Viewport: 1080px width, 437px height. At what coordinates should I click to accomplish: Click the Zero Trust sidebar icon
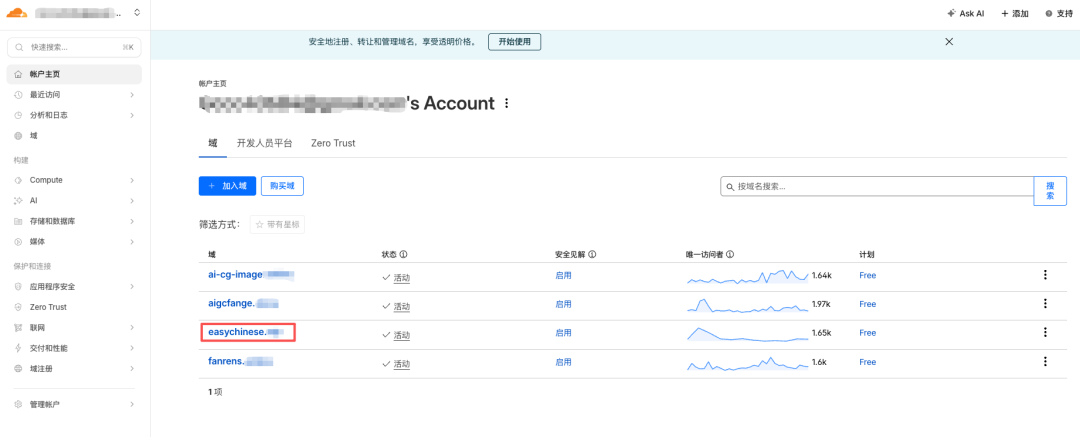point(18,307)
